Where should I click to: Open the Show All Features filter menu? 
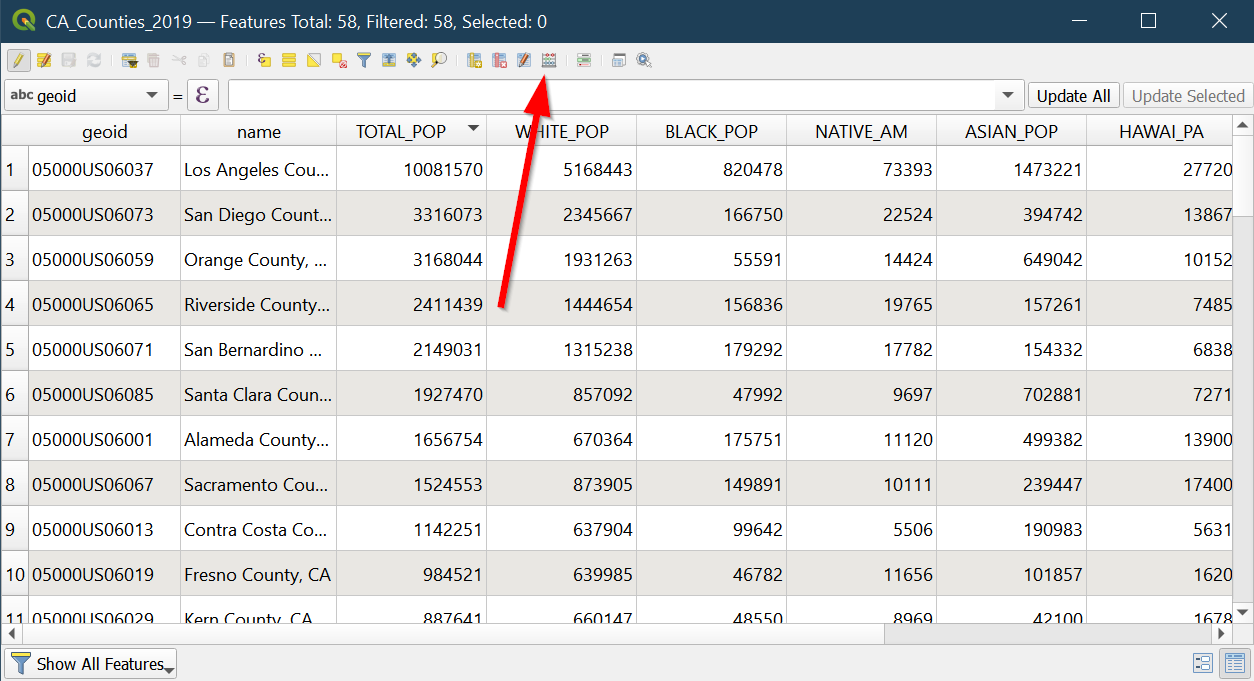click(x=91, y=664)
